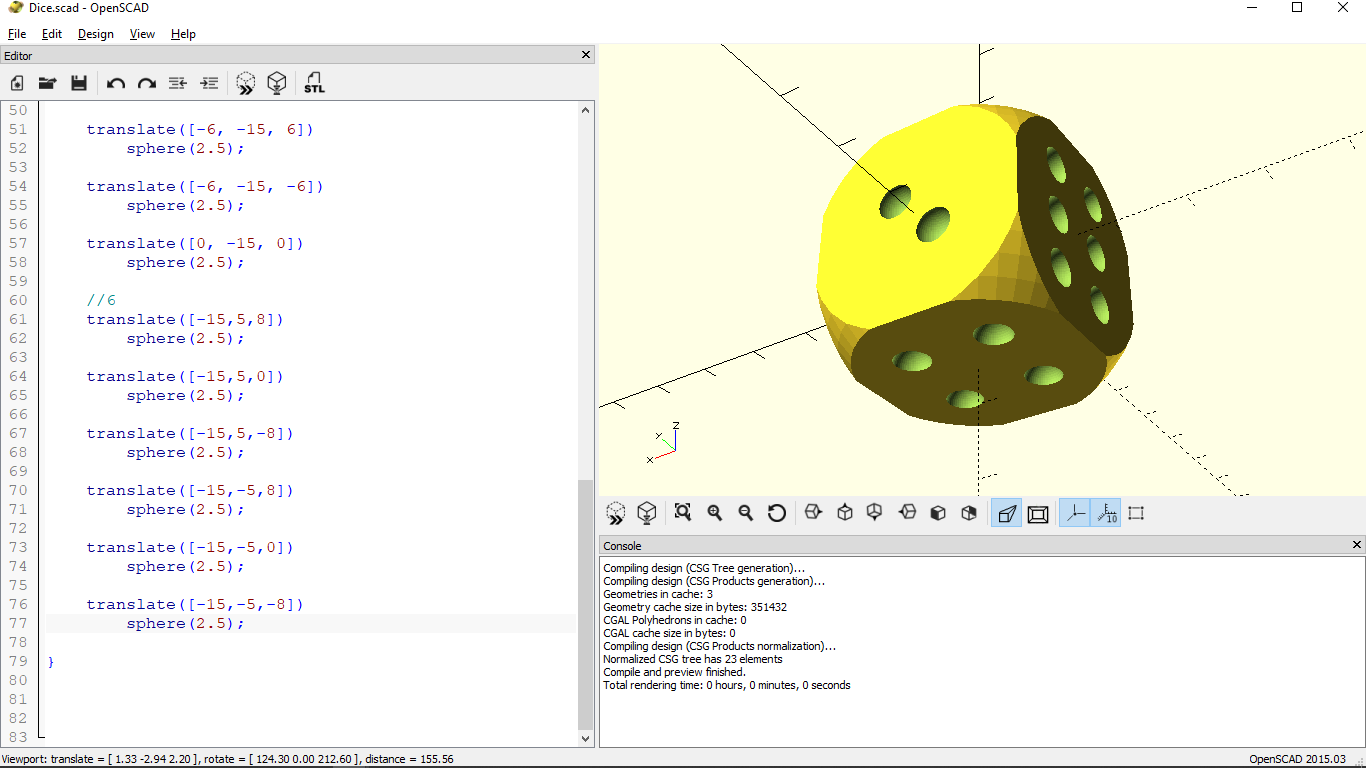Enable Perspective projection
Image resolution: width=1366 pixels, height=768 pixels.
[x=1007, y=513]
